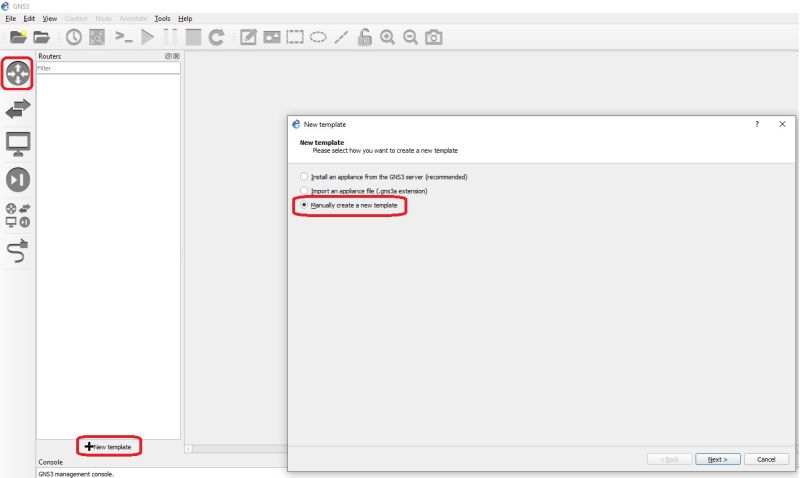Screen dimensions: 800x478
Task: Click the Zoom in magnifier icon
Action: [x=387, y=37]
